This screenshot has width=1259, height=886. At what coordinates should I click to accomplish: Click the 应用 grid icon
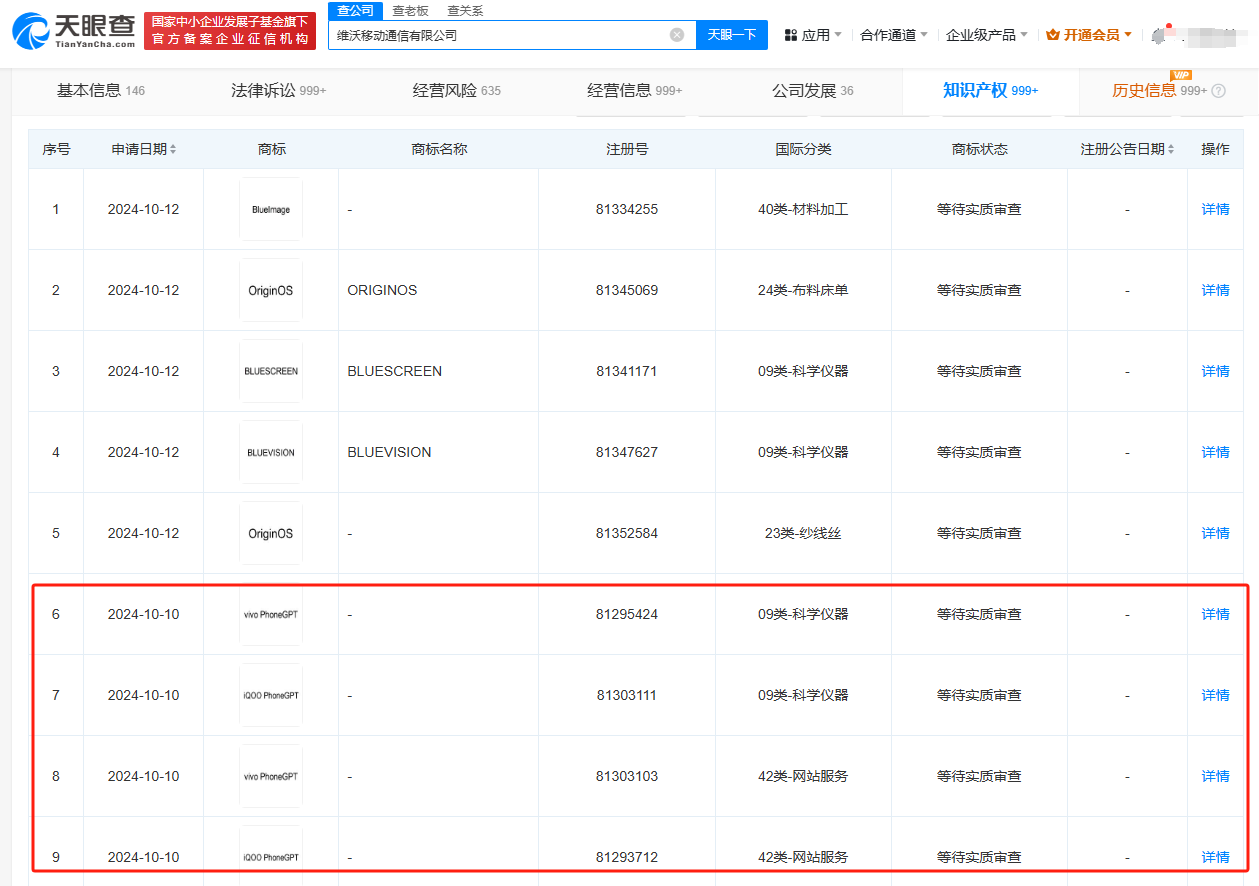click(791, 35)
